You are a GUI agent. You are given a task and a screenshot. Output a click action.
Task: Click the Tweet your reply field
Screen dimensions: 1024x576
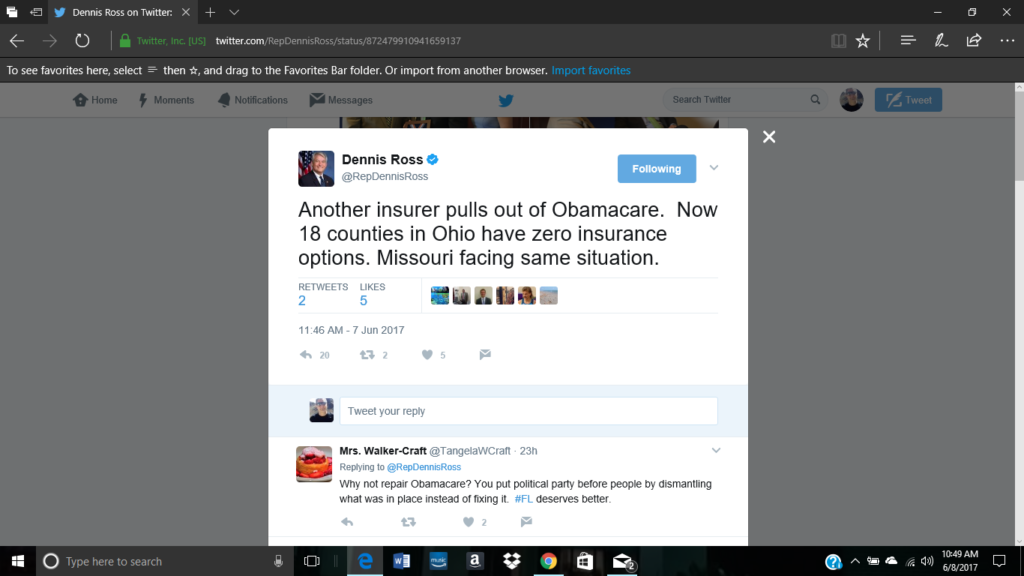tap(528, 411)
